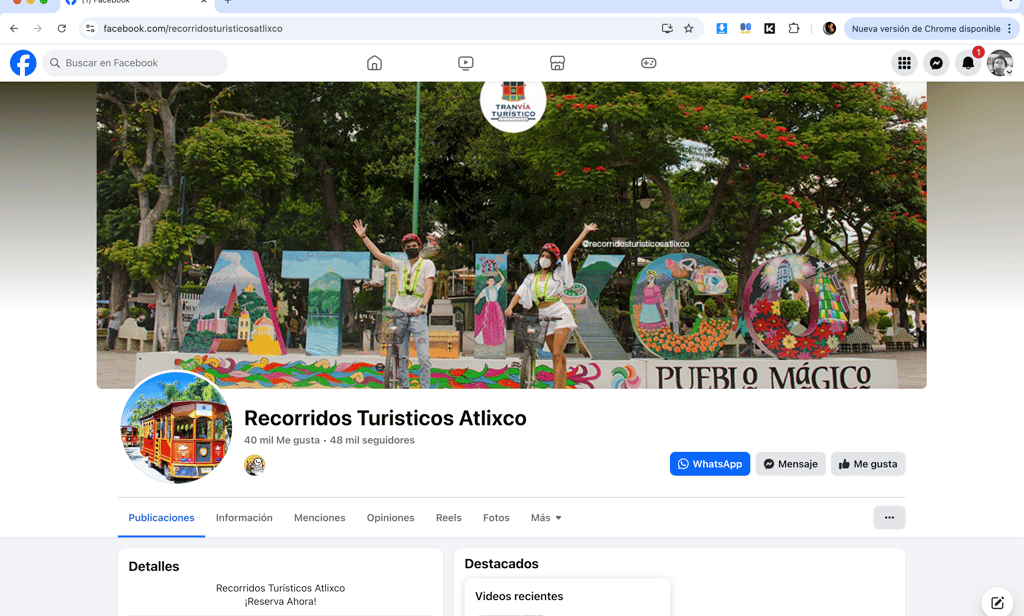Open site information icon in address bar
The height and width of the screenshot is (616, 1024).
point(90,28)
